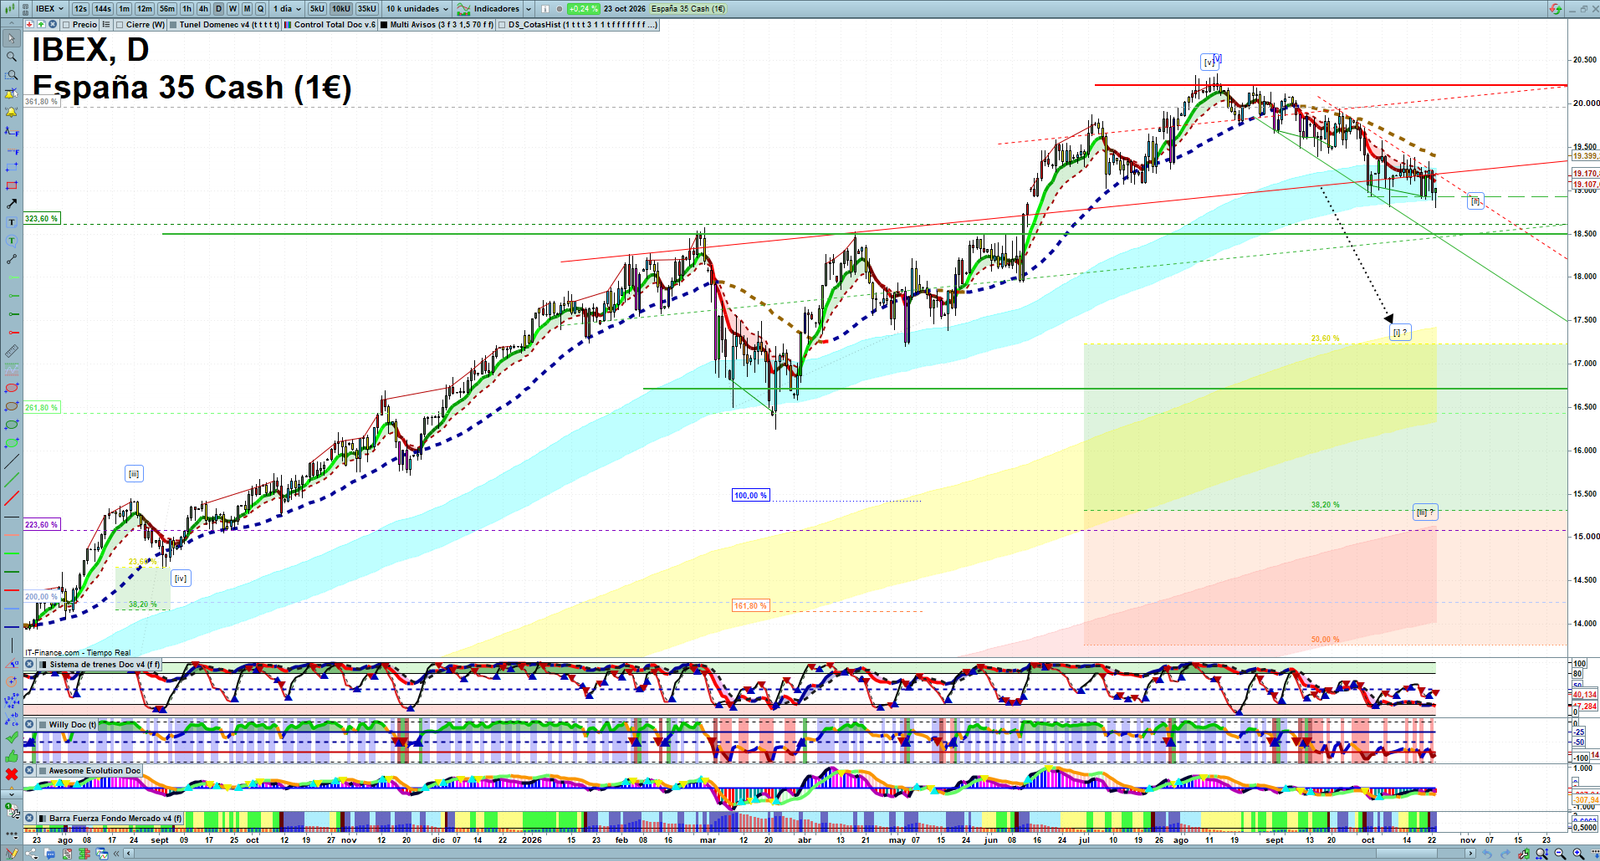Toggle the DS_CotasHist indicator checkbox

click(502, 25)
